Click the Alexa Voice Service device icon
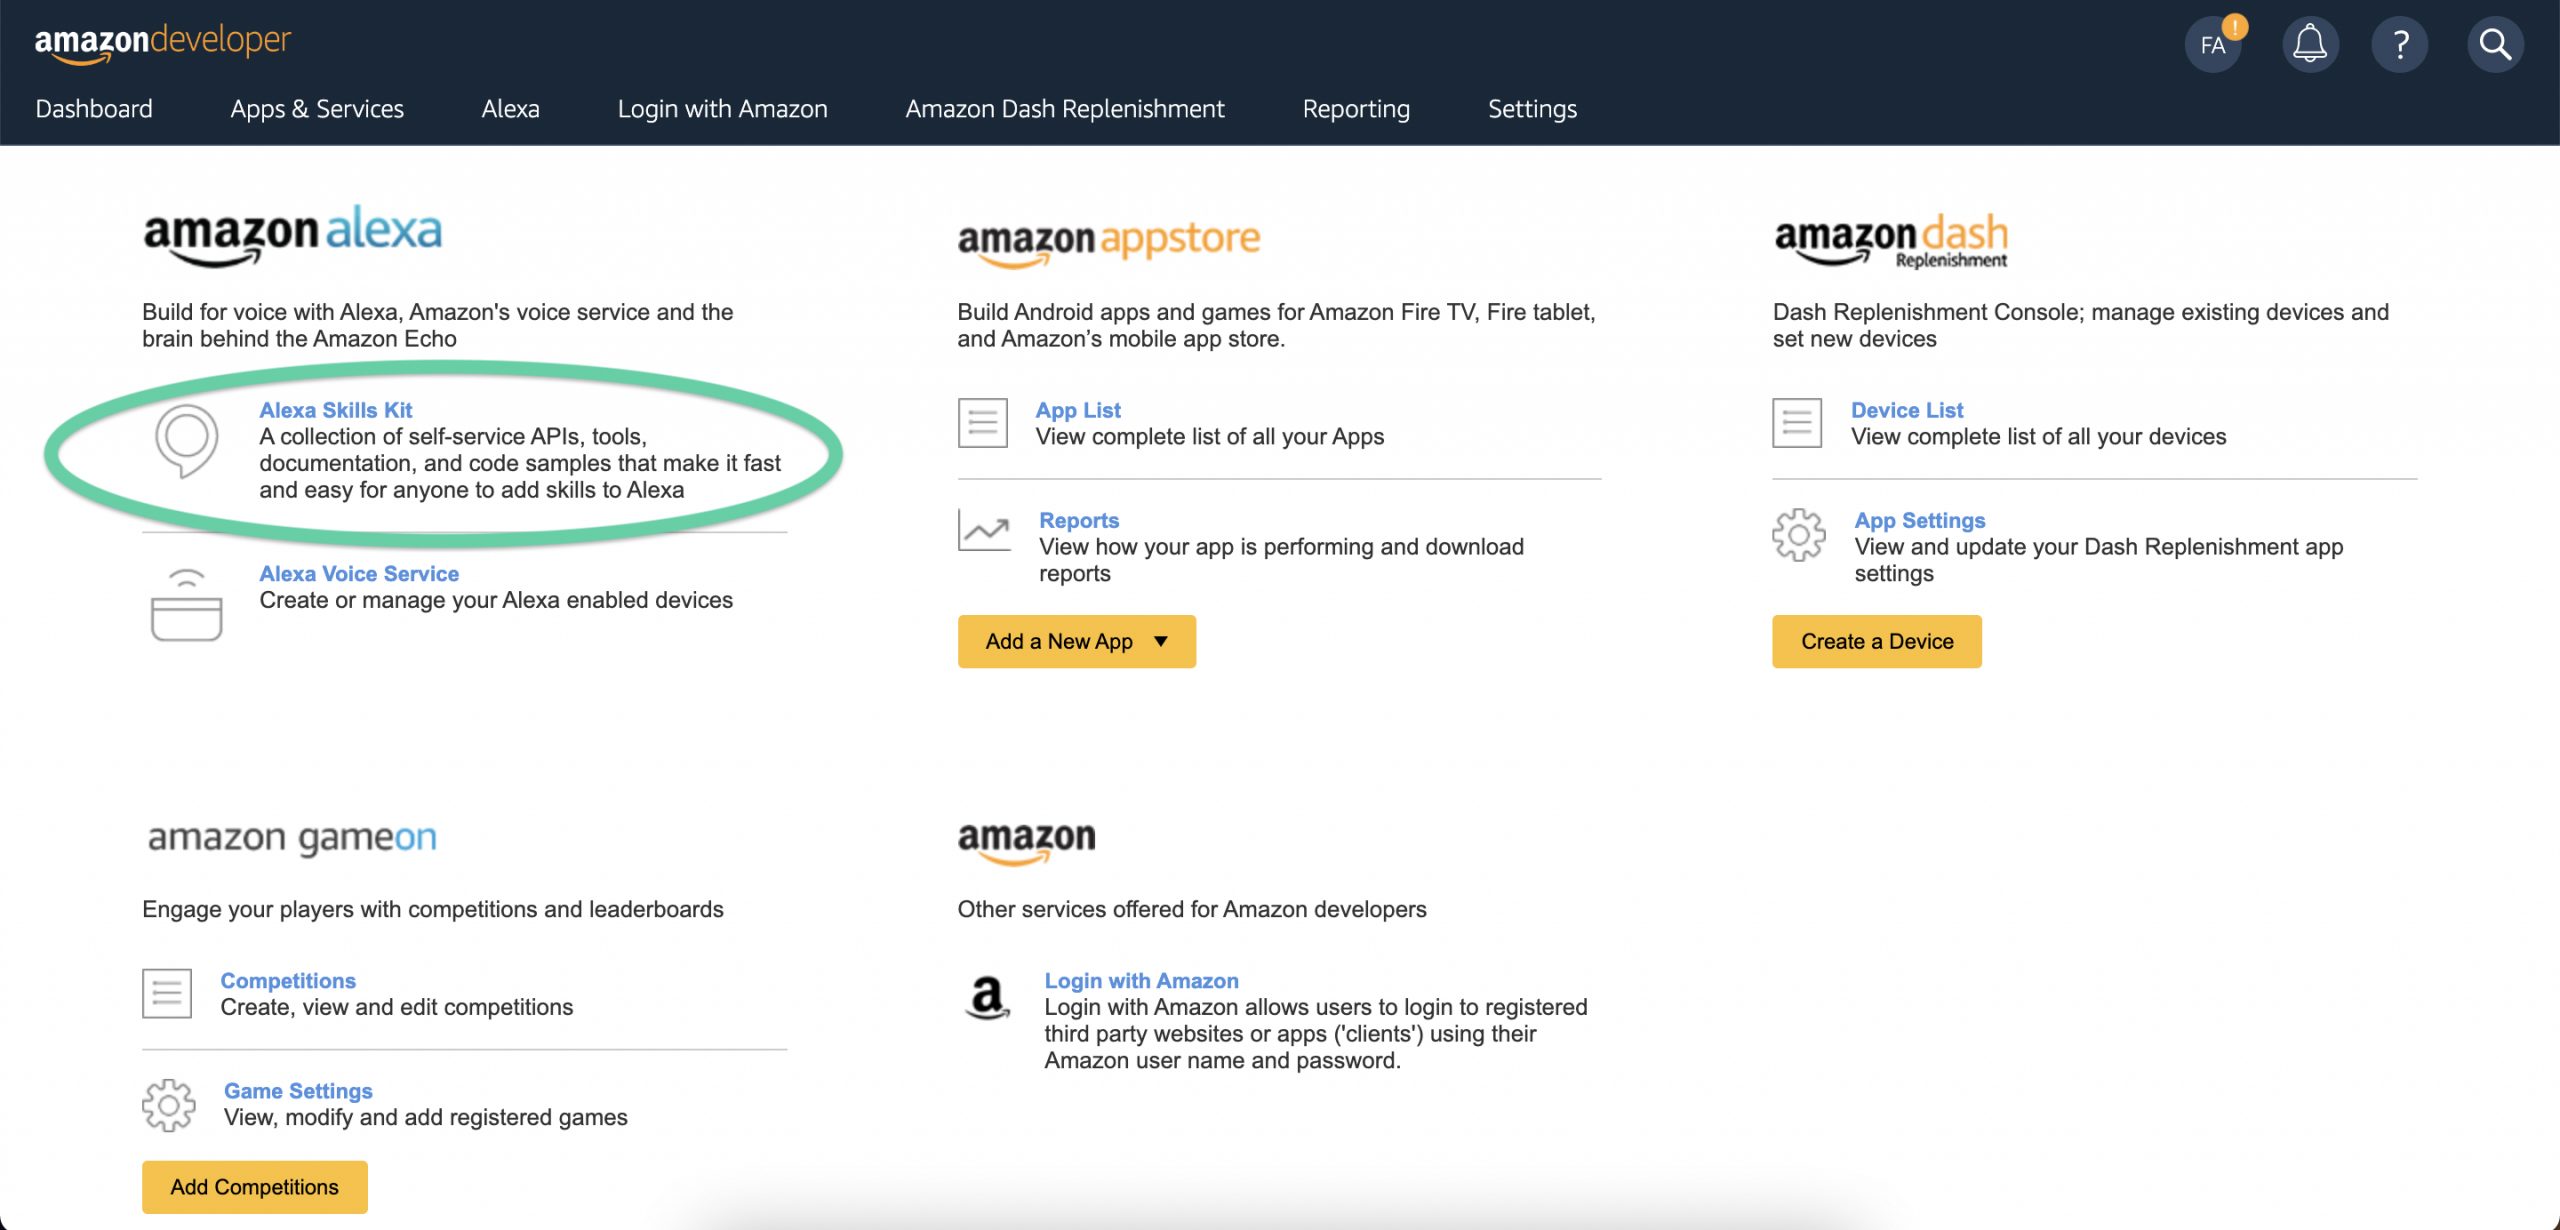This screenshot has width=2560, height=1230. tap(186, 604)
